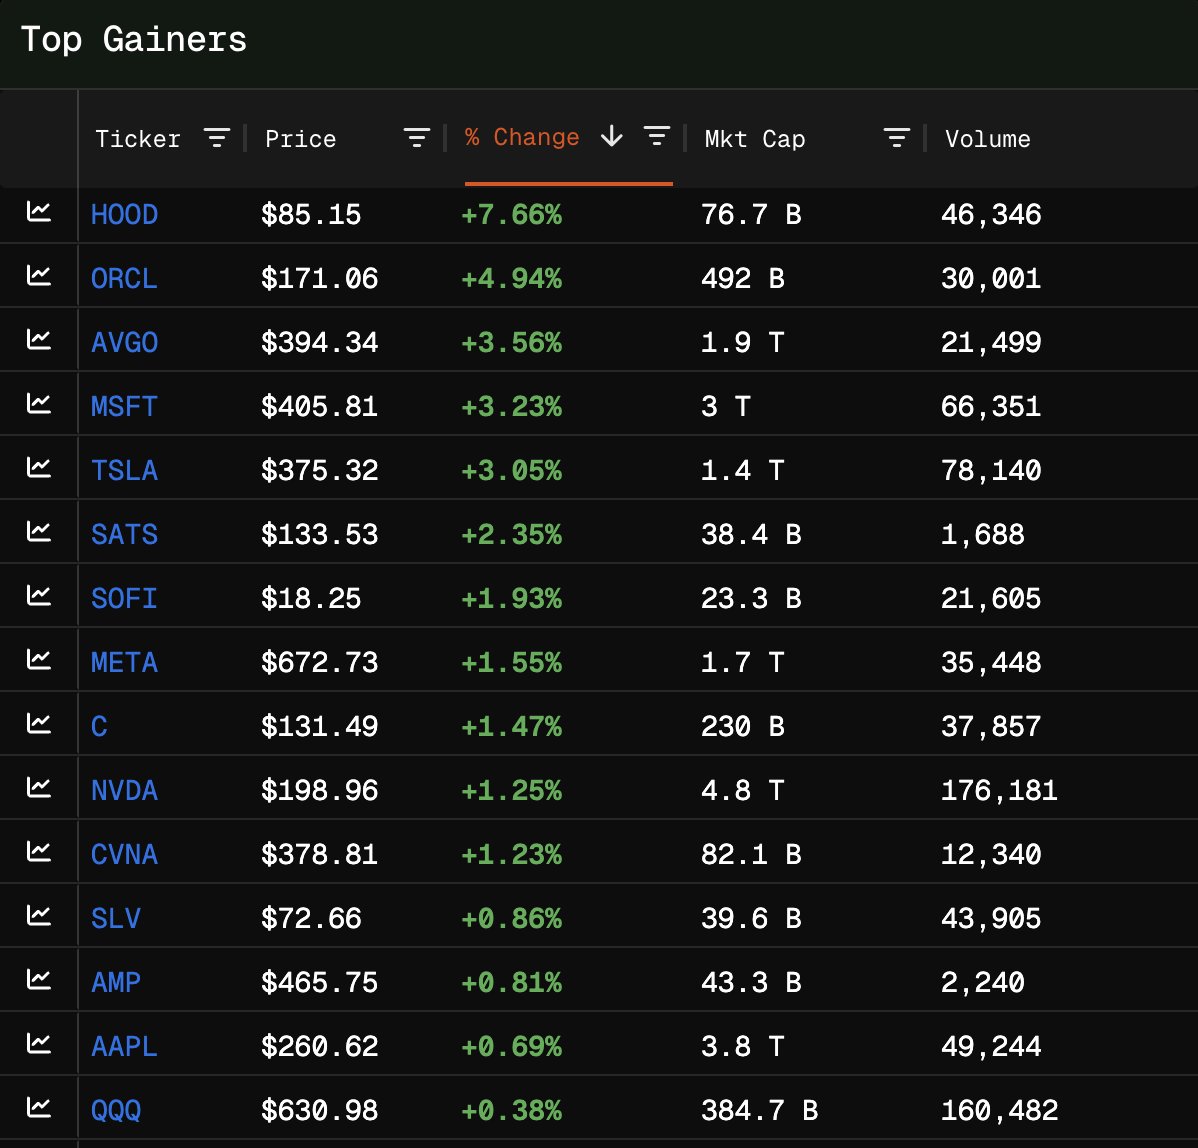Open chart icon beside AAPL

[x=39, y=1043]
